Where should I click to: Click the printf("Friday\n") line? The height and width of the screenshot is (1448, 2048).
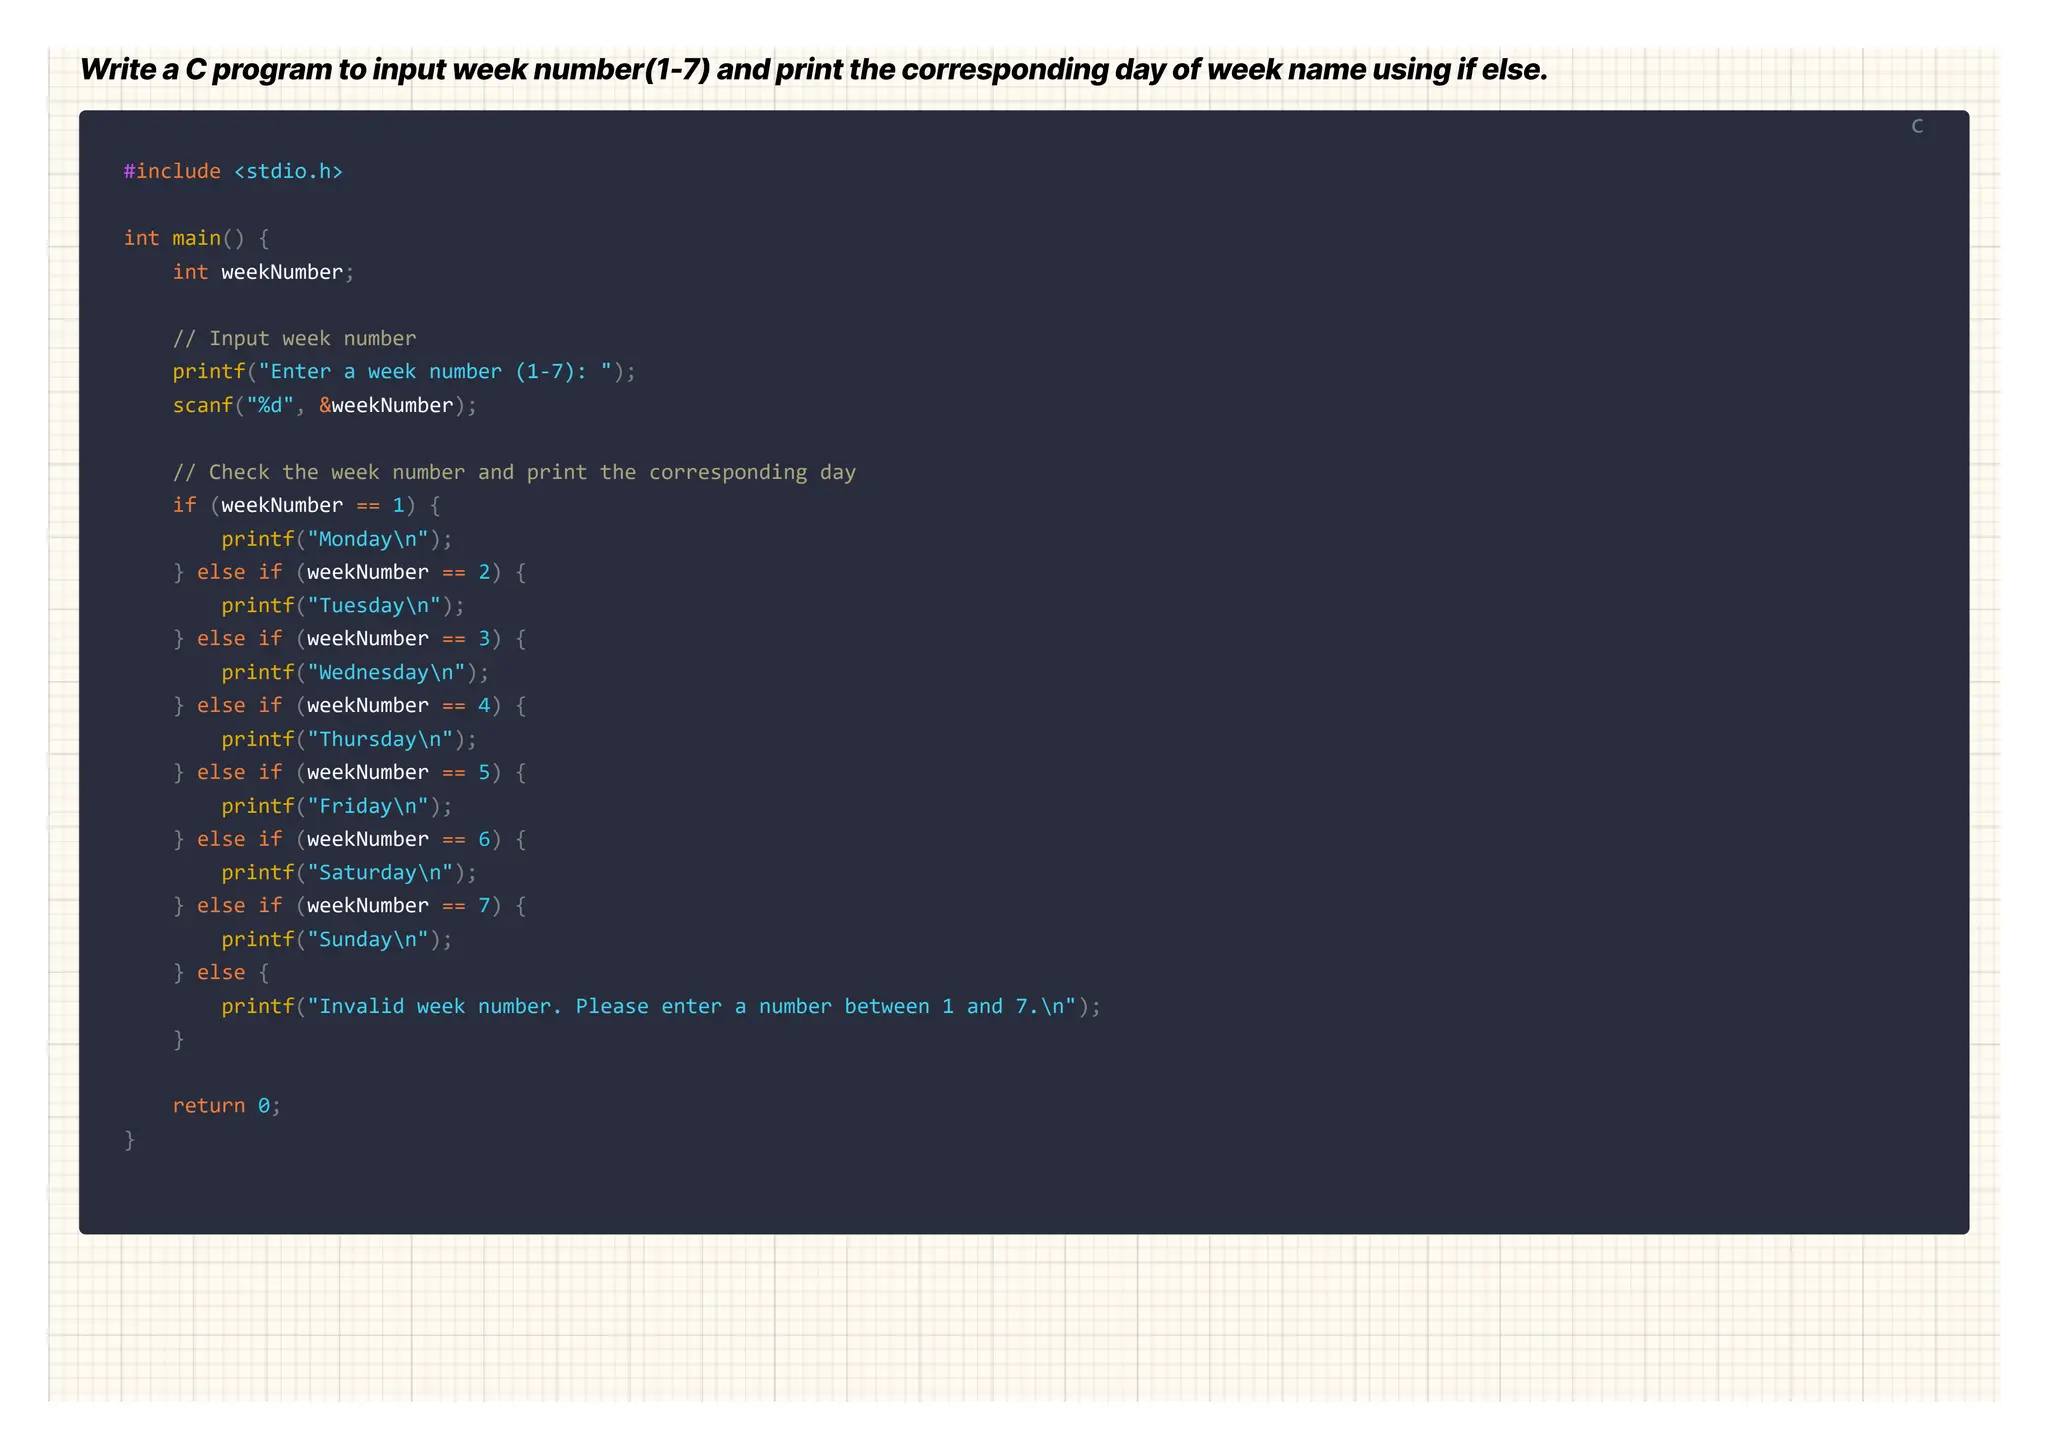tap(337, 806)
